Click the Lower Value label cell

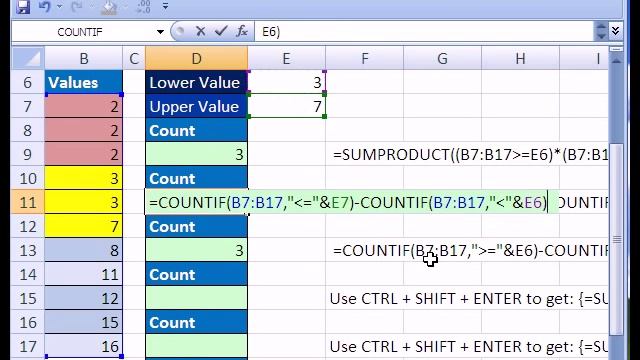[x=196, y=82]
